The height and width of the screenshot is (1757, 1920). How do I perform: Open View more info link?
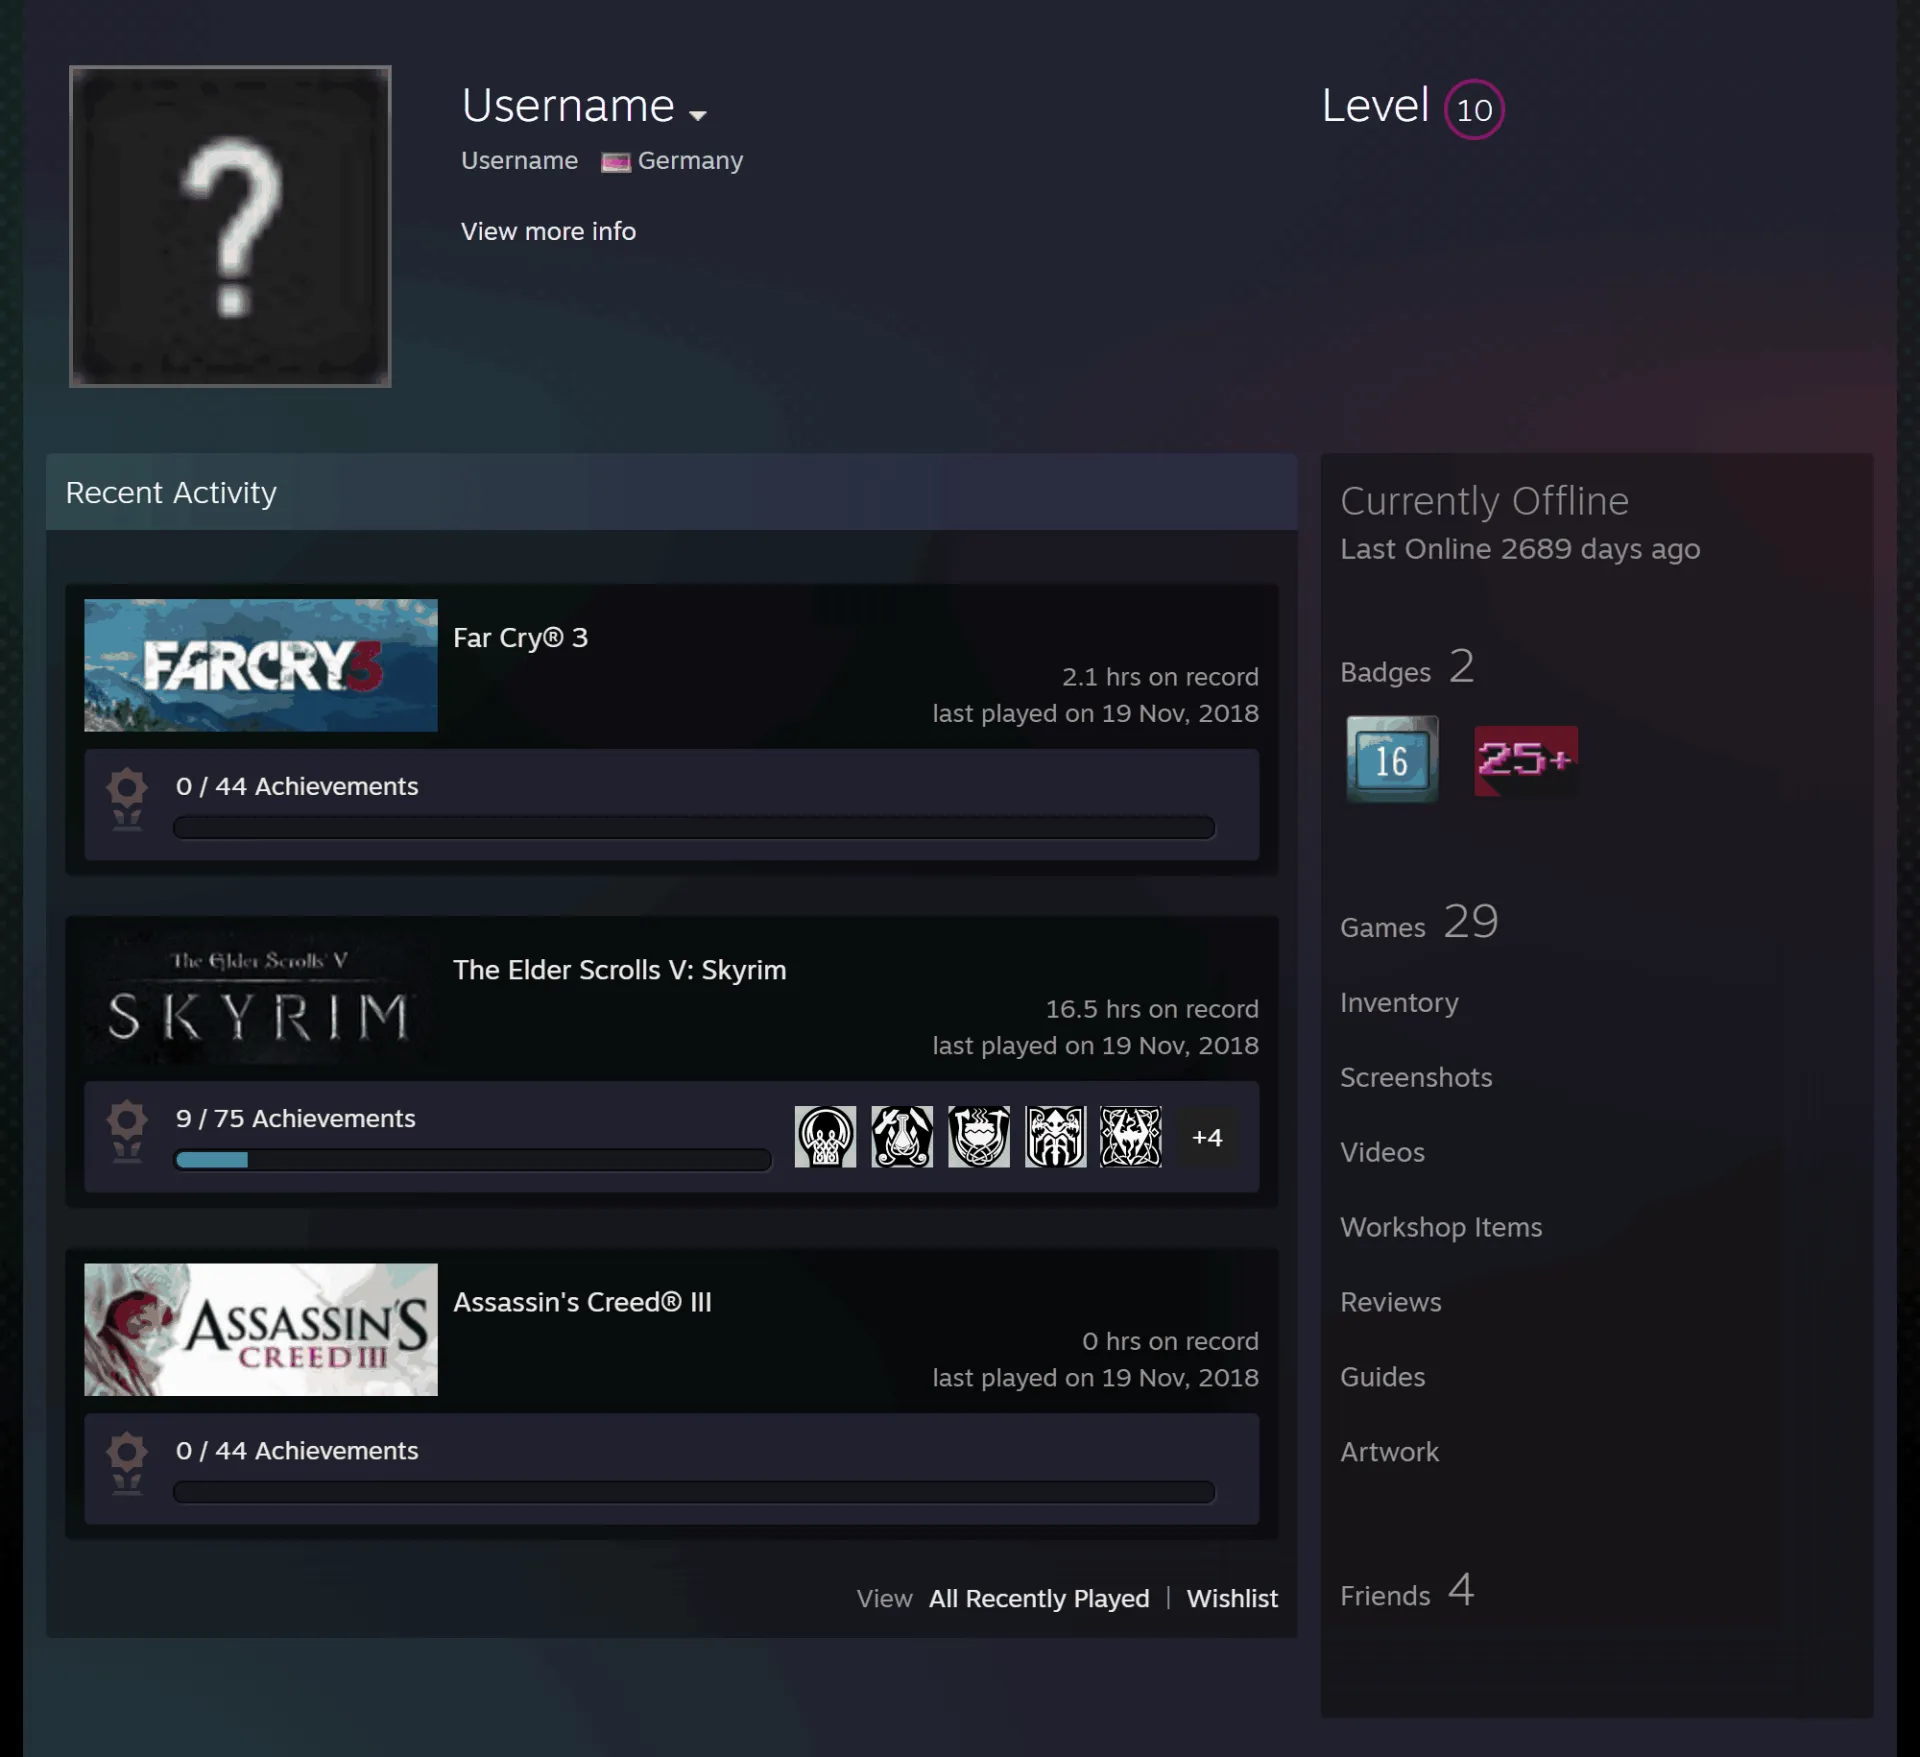click(x=548, y=231)
